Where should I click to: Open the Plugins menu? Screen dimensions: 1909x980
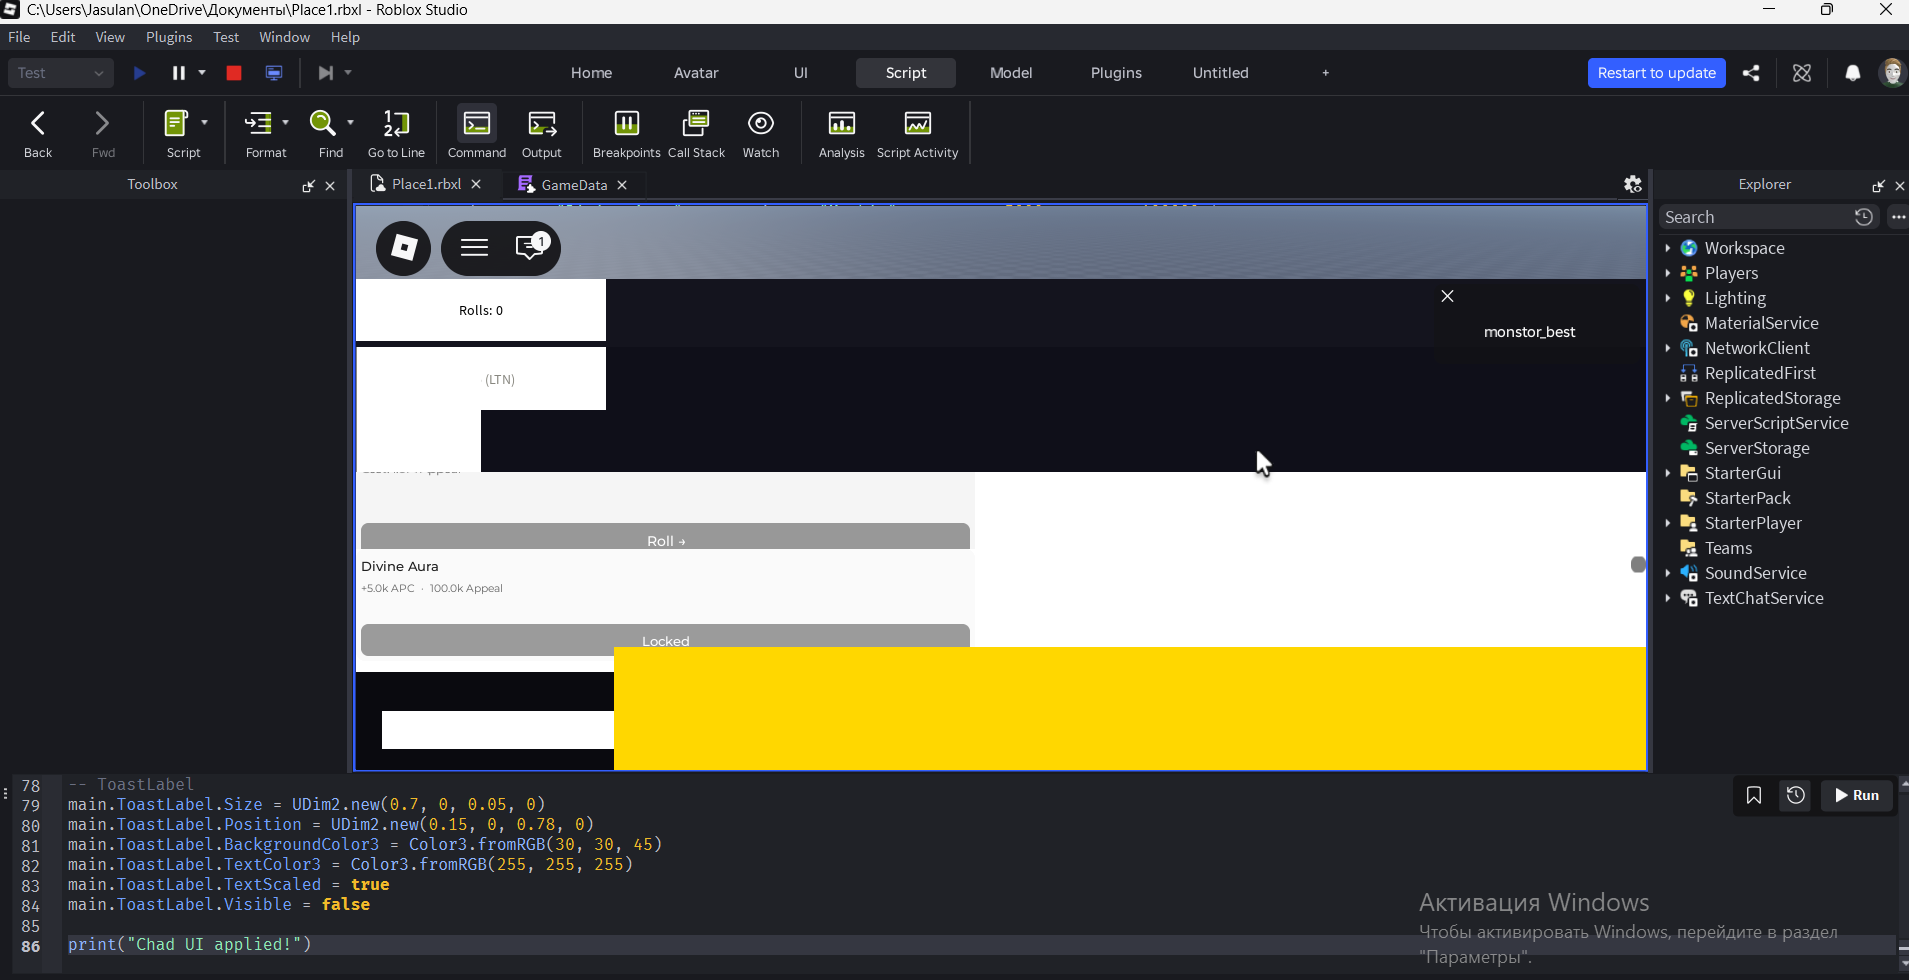[x=169, y=37]
